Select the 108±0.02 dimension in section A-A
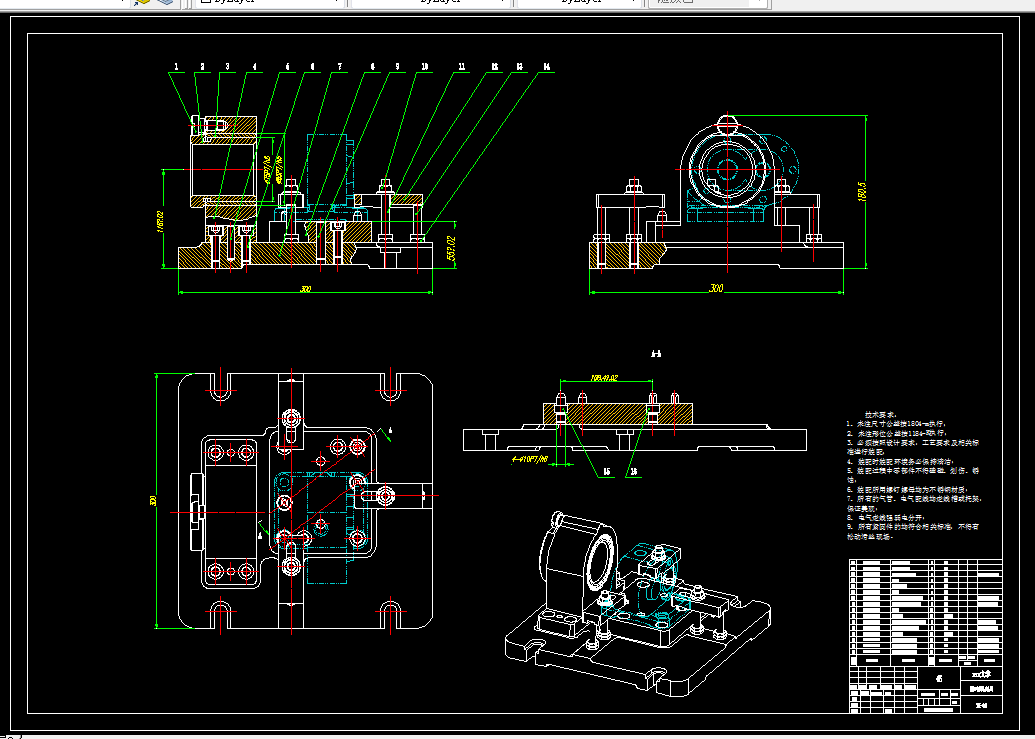The width and height of the screenshot is (1035, 739). pos(605,378)
